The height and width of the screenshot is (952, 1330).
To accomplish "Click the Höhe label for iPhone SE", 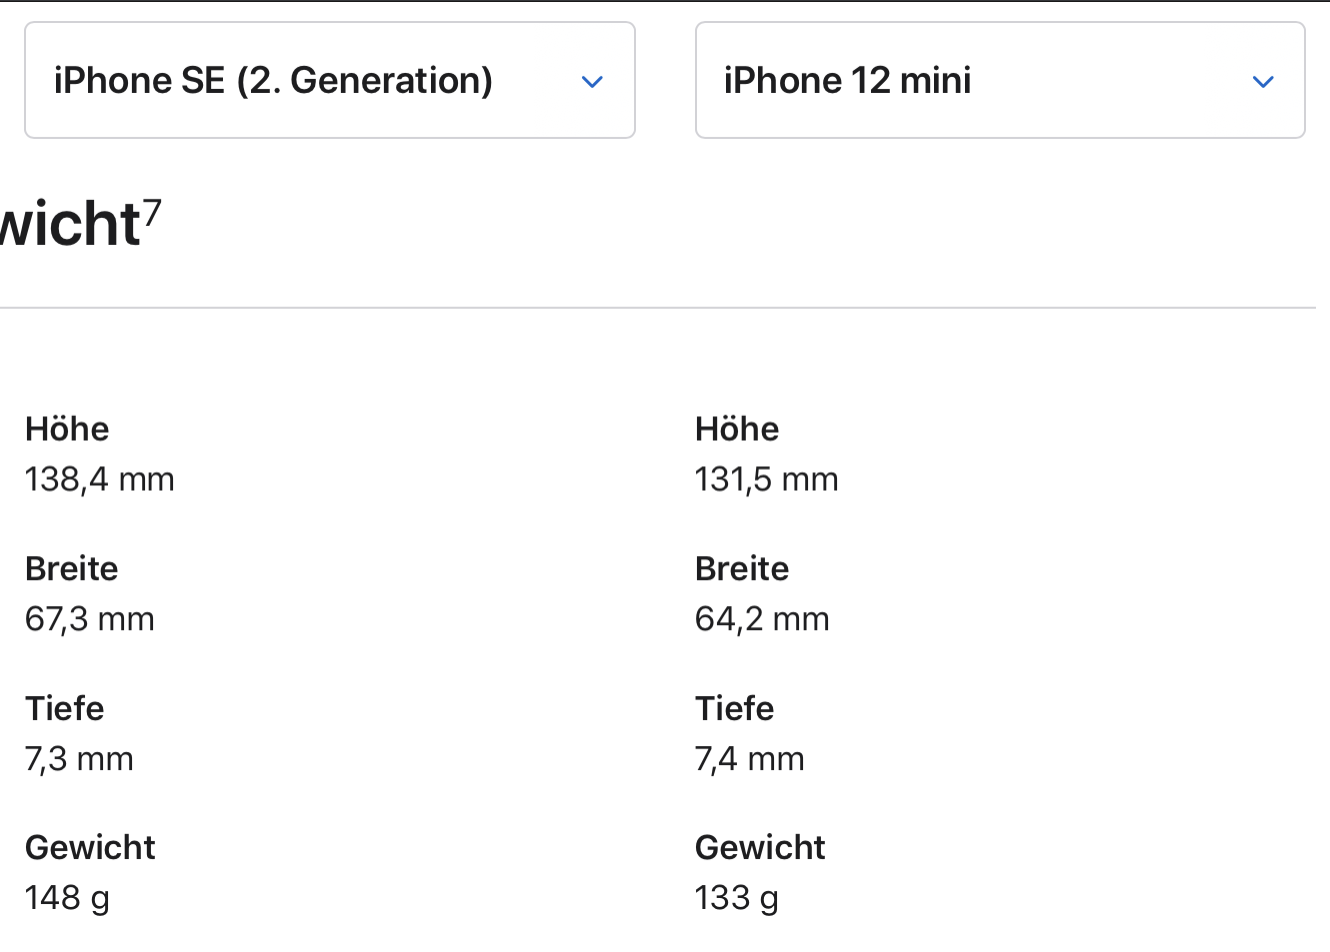I will [67, 429].
